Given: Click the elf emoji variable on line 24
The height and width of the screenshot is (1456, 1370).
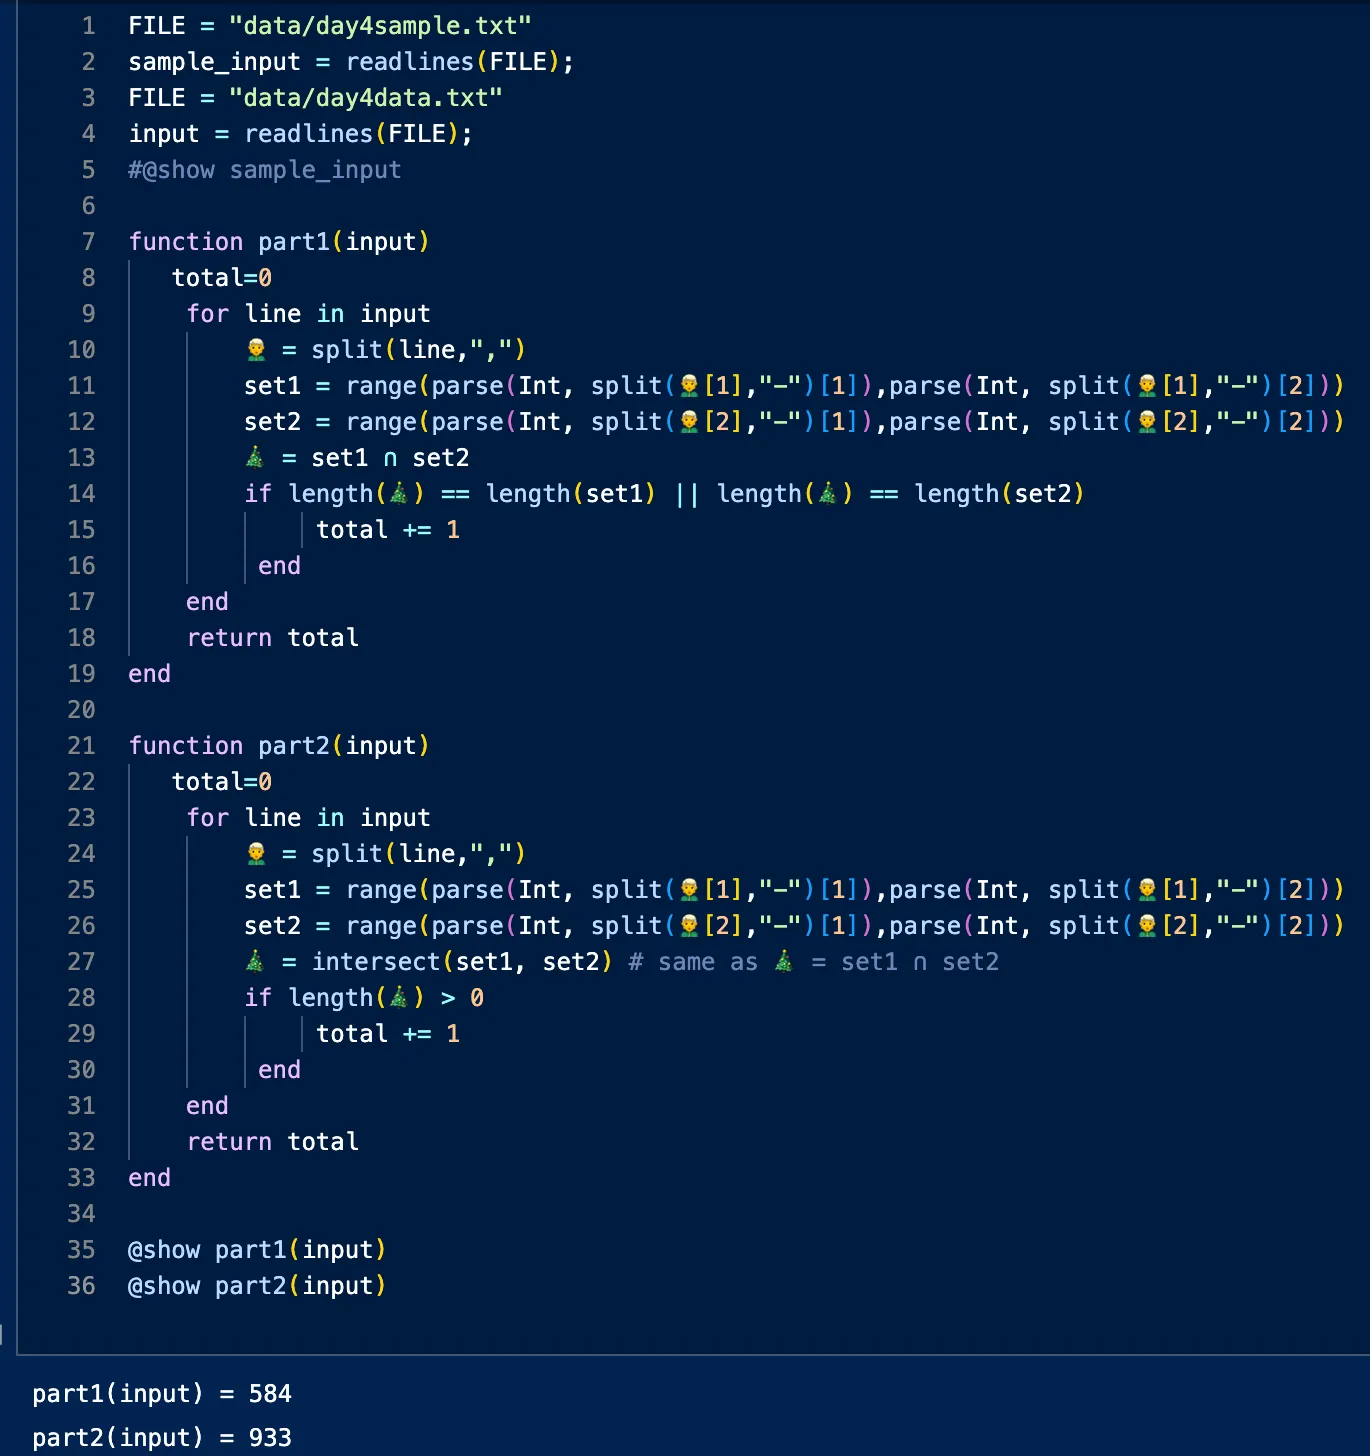Looking at the screenshot, I should pos(256,853).
